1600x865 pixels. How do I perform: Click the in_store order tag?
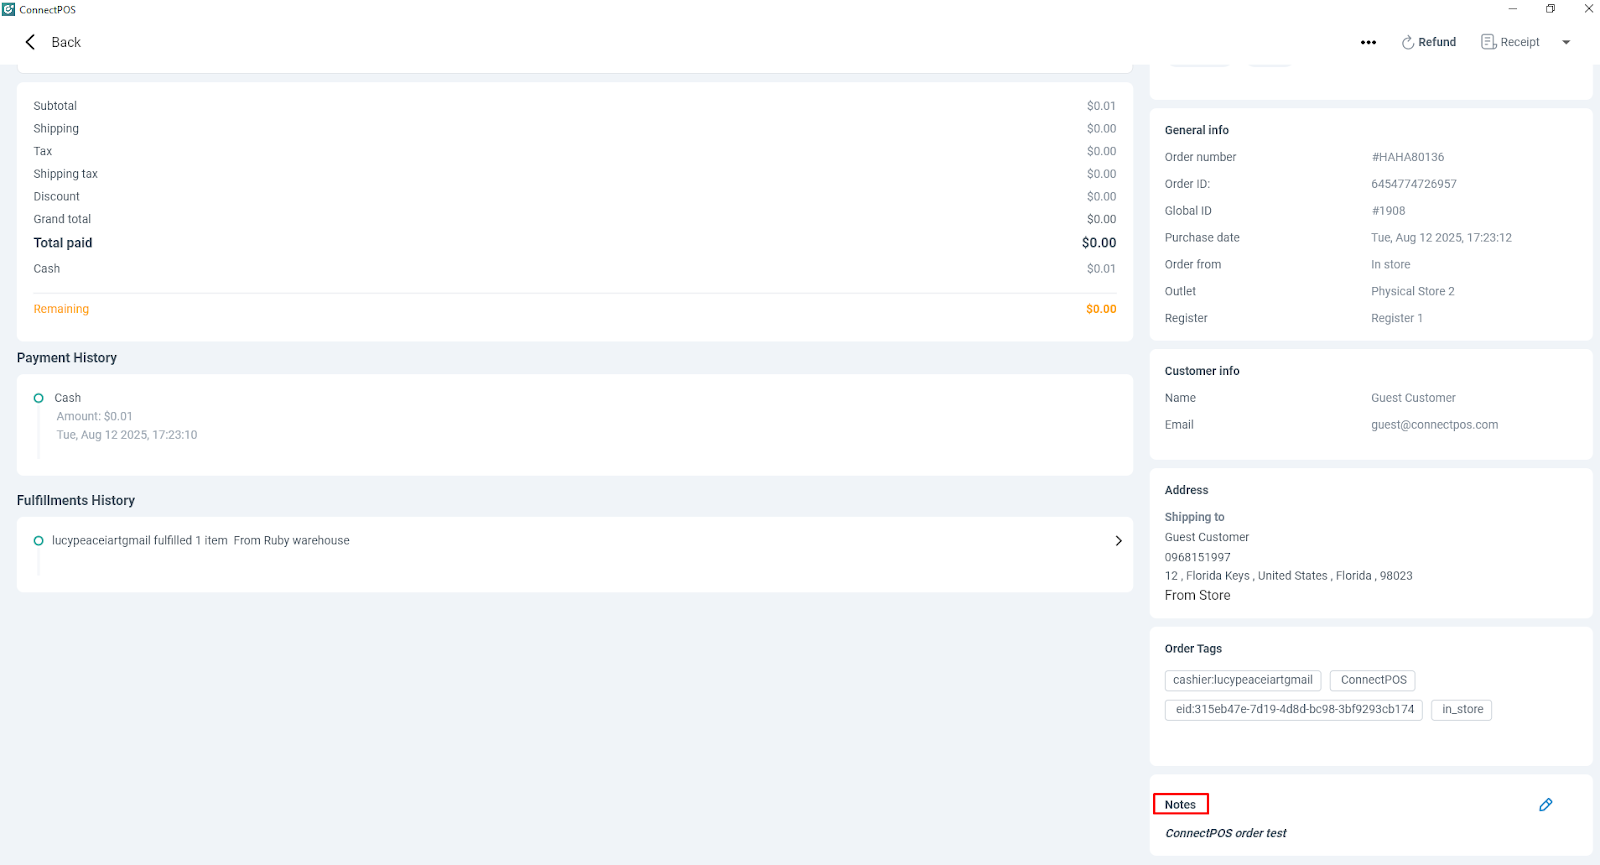(x=1461, y=710)
